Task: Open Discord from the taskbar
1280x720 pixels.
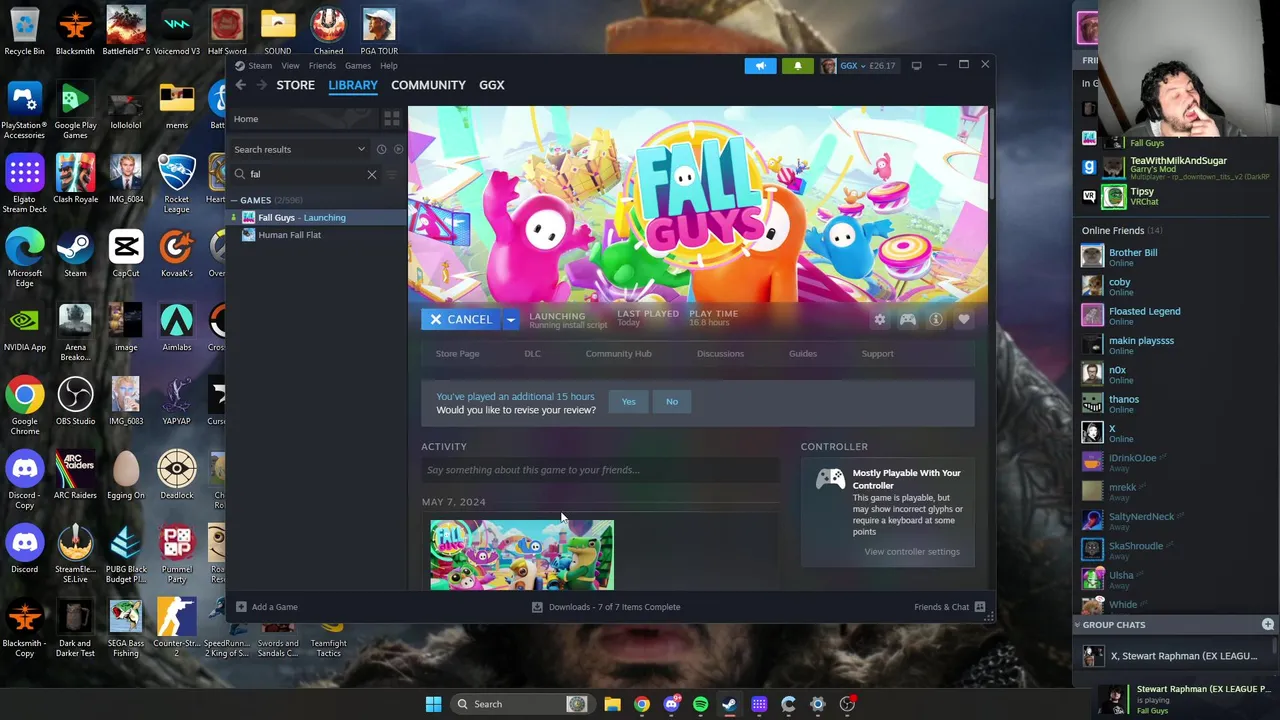Action: pos(671,704)
